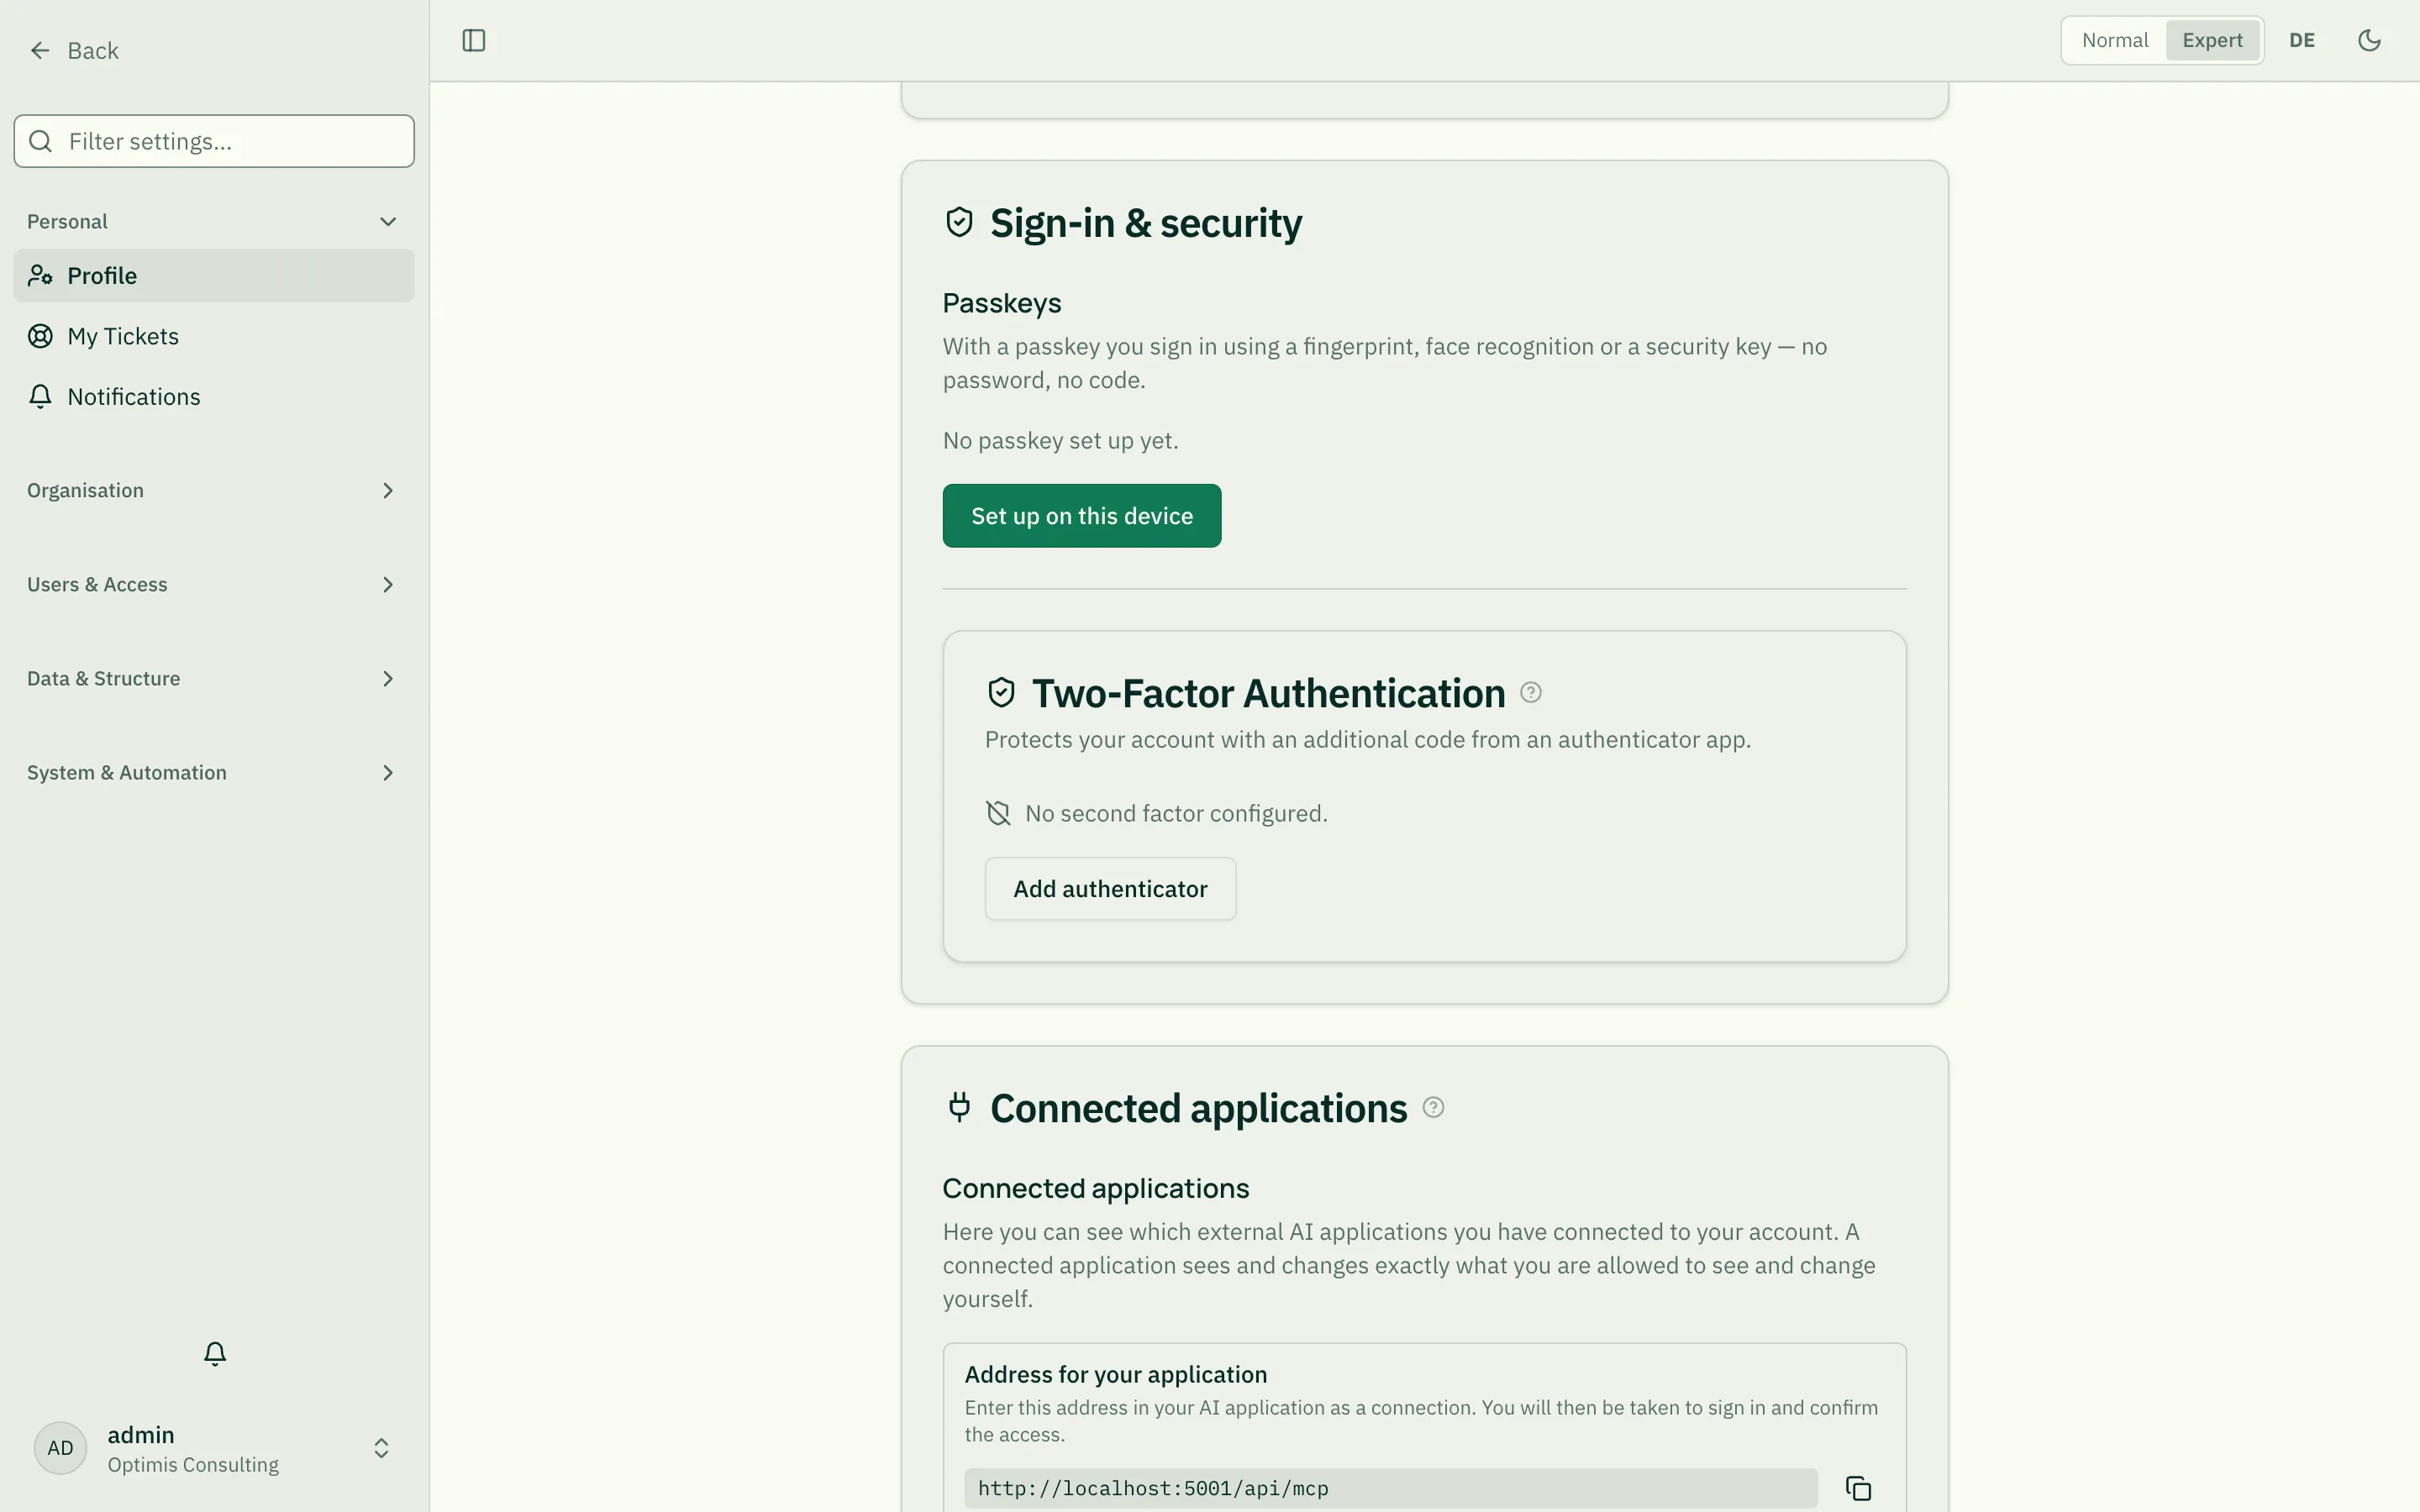Screen dimensions: 2420x1512
Task: Open My Tickets
Action: (213, 336)
